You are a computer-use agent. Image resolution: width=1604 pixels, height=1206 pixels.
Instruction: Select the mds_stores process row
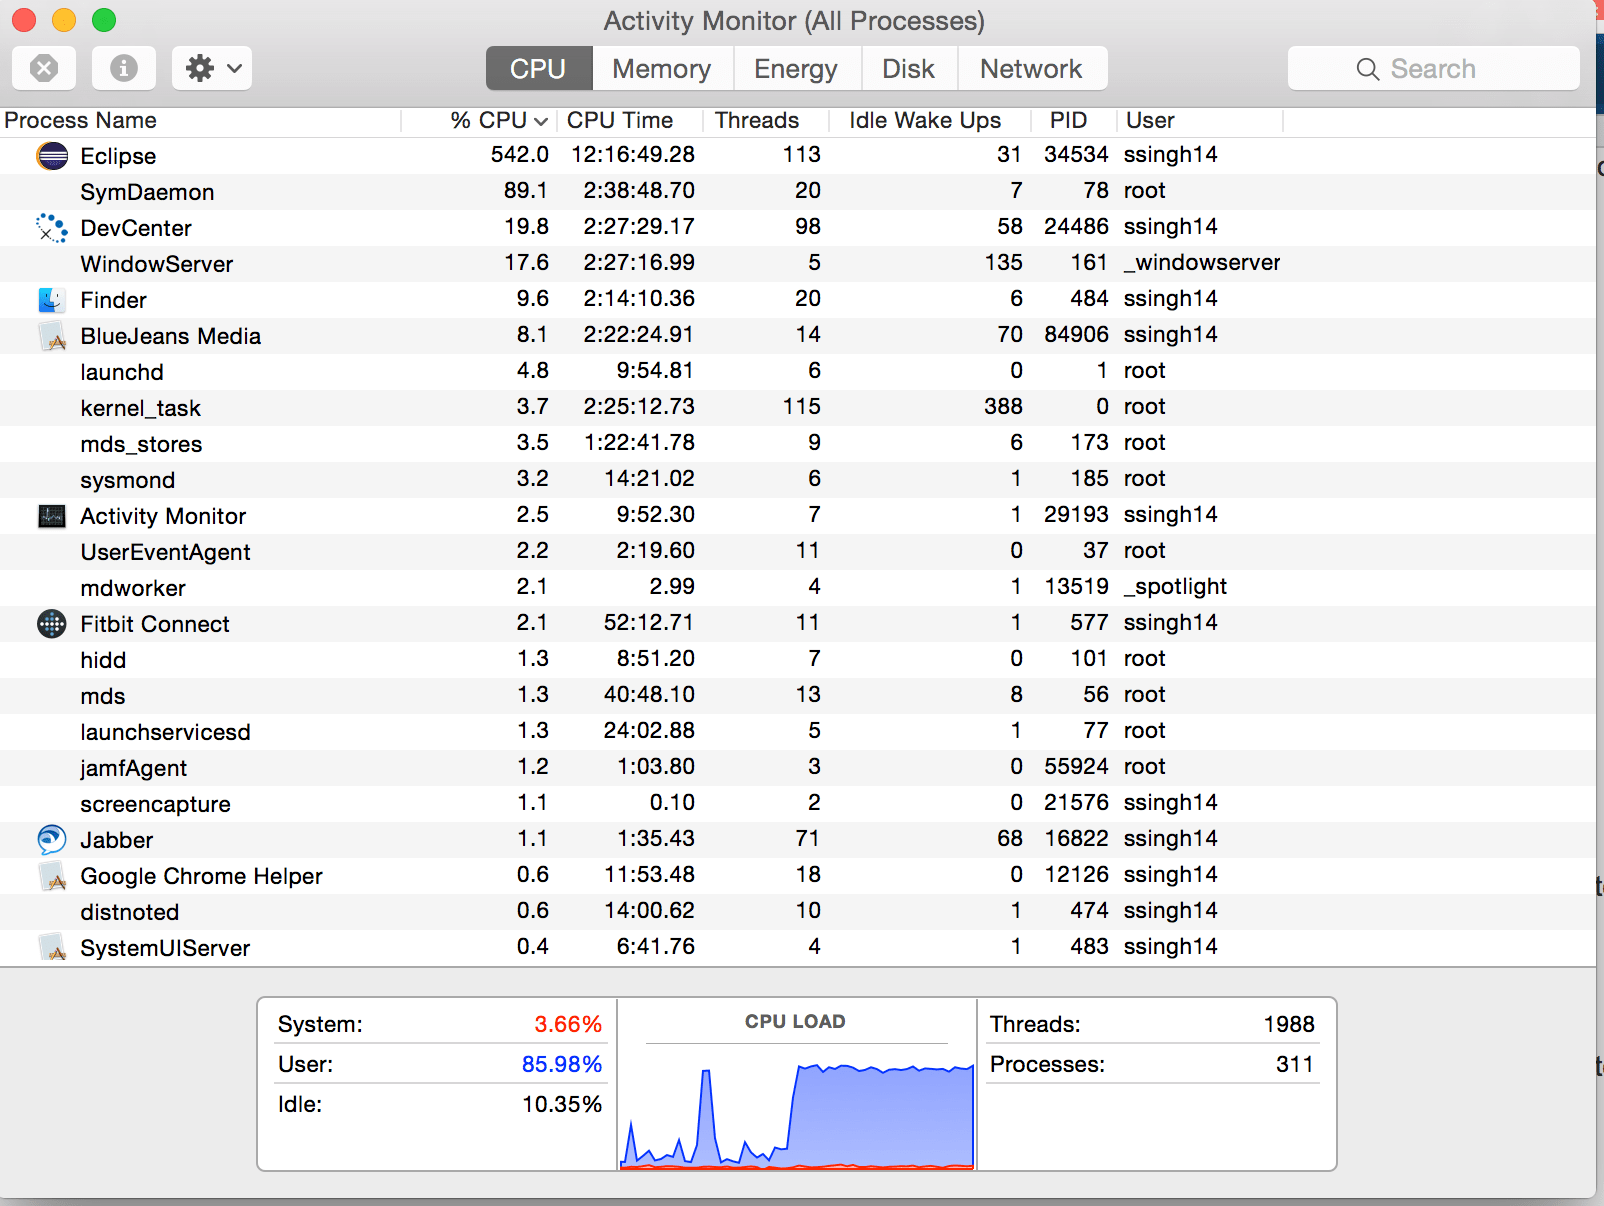(798, 443)
